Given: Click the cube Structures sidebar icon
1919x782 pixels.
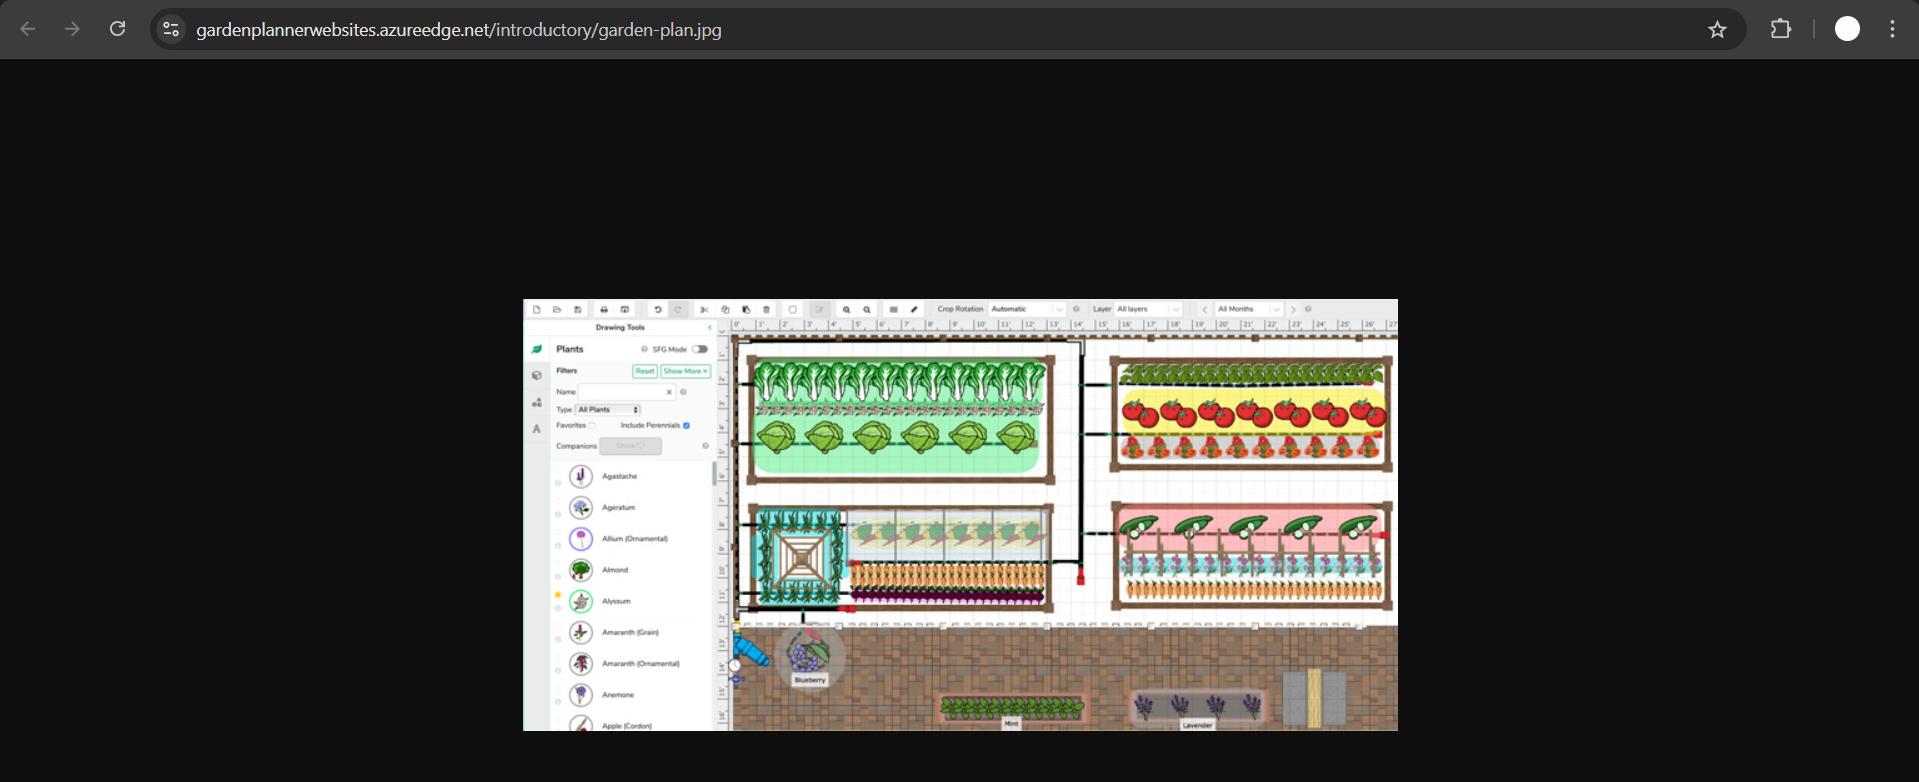Looking at the screenshot, I should click(537, 376).
